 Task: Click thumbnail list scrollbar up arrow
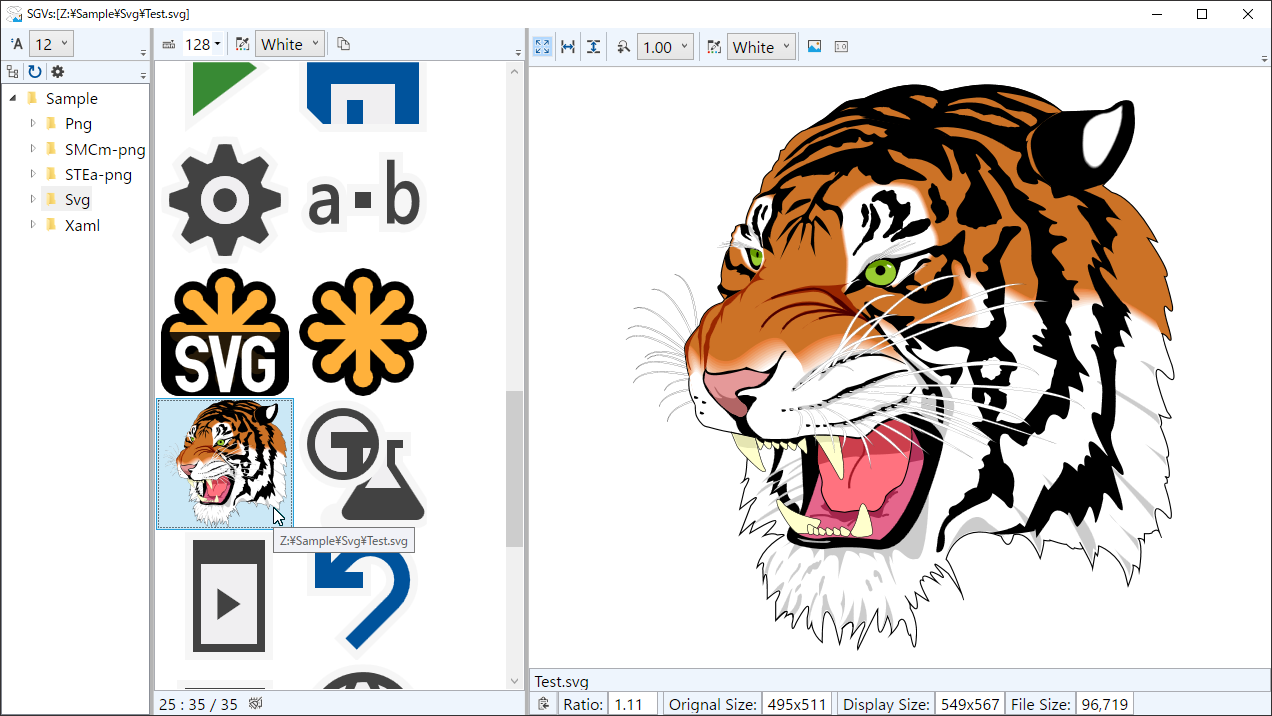tap(515, 71)
